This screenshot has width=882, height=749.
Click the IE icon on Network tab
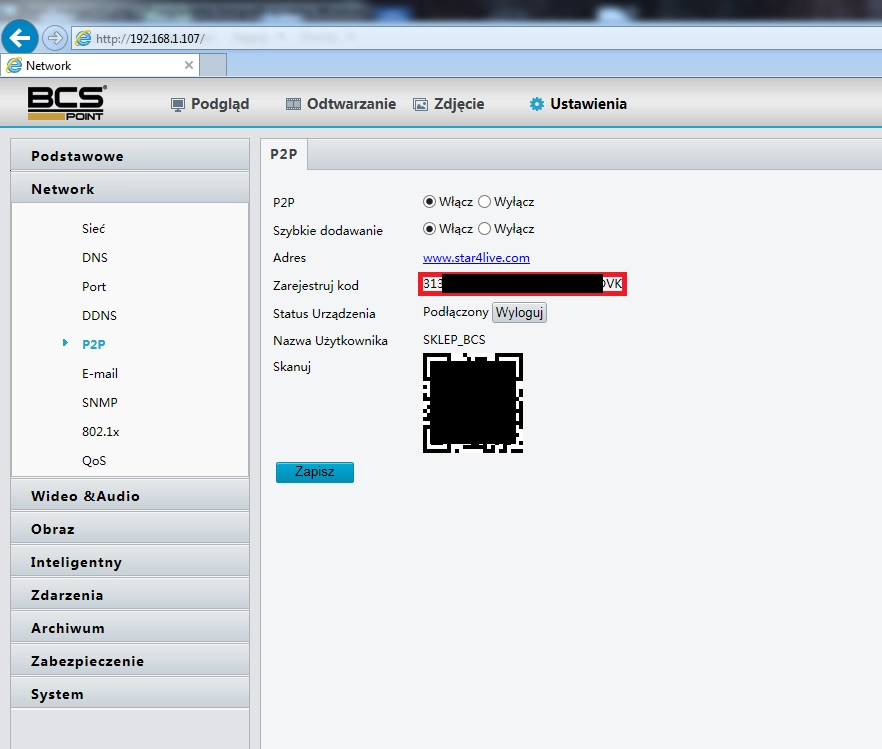[14, 65]
